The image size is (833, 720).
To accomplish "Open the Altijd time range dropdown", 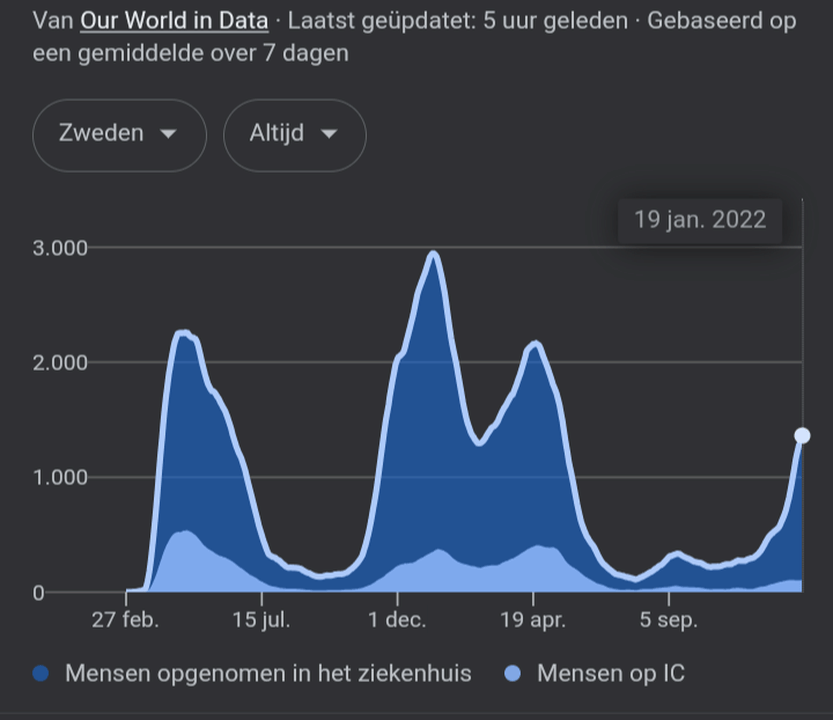I will click(x=294, y=135).
